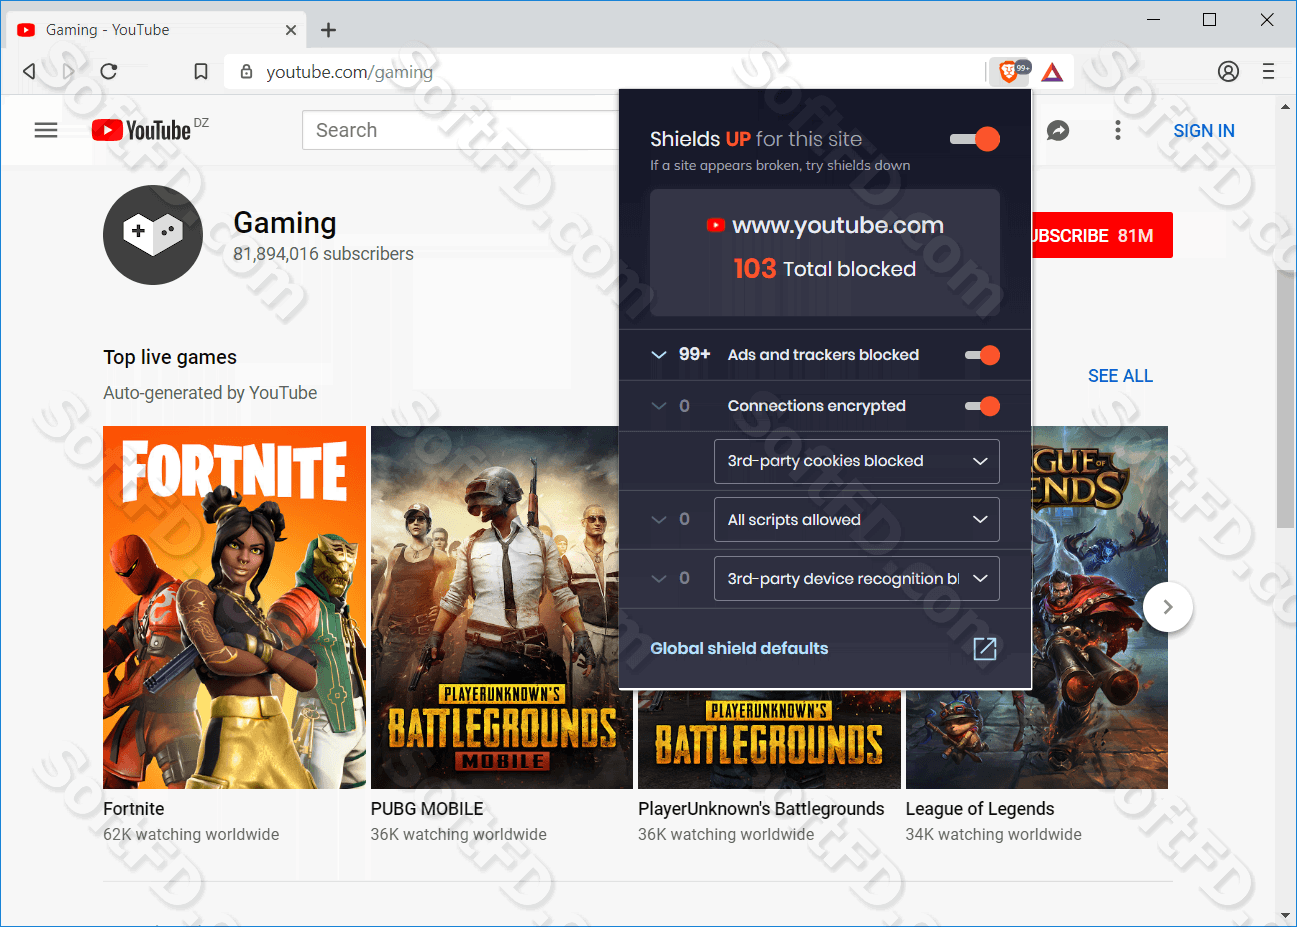Click SUBSCRIBE 81M button
The height and width of the screenshot is (927, 1297).
1101,235
